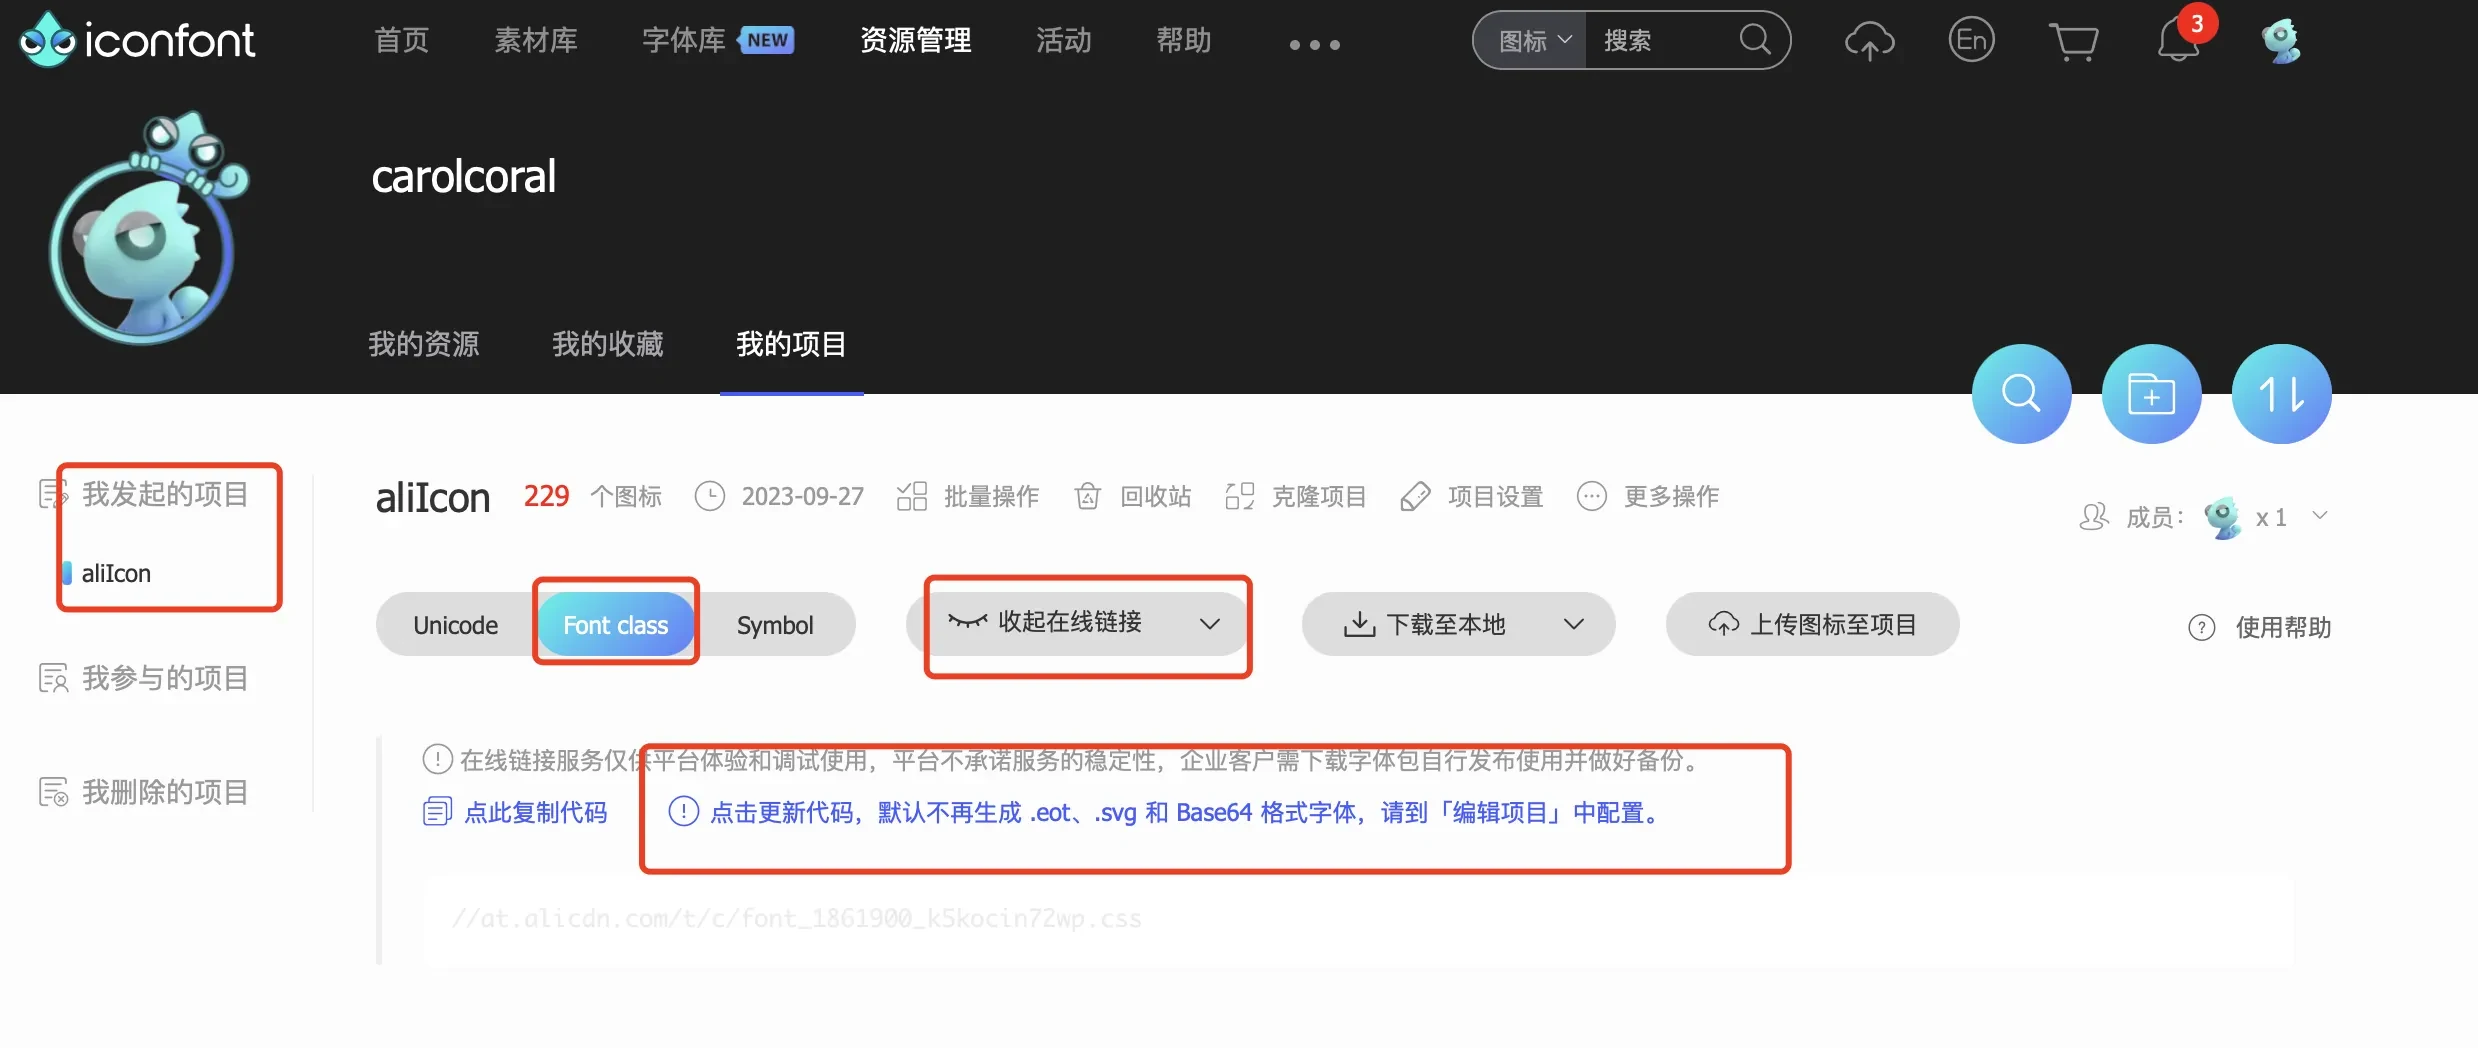Click 克隆项目 clone project
This screenshot has height=1048, width=2478.
pos(1295,496)
